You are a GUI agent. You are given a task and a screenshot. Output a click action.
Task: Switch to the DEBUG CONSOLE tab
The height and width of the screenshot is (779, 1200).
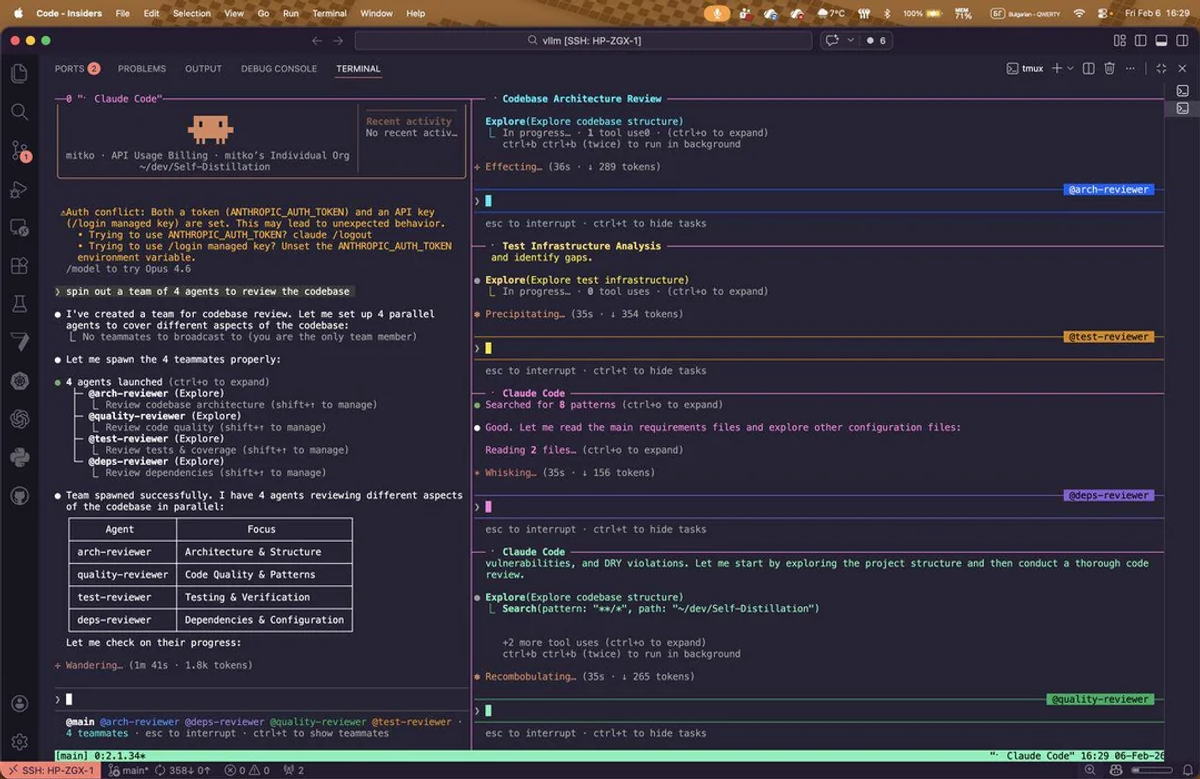[x=279, y=69]
